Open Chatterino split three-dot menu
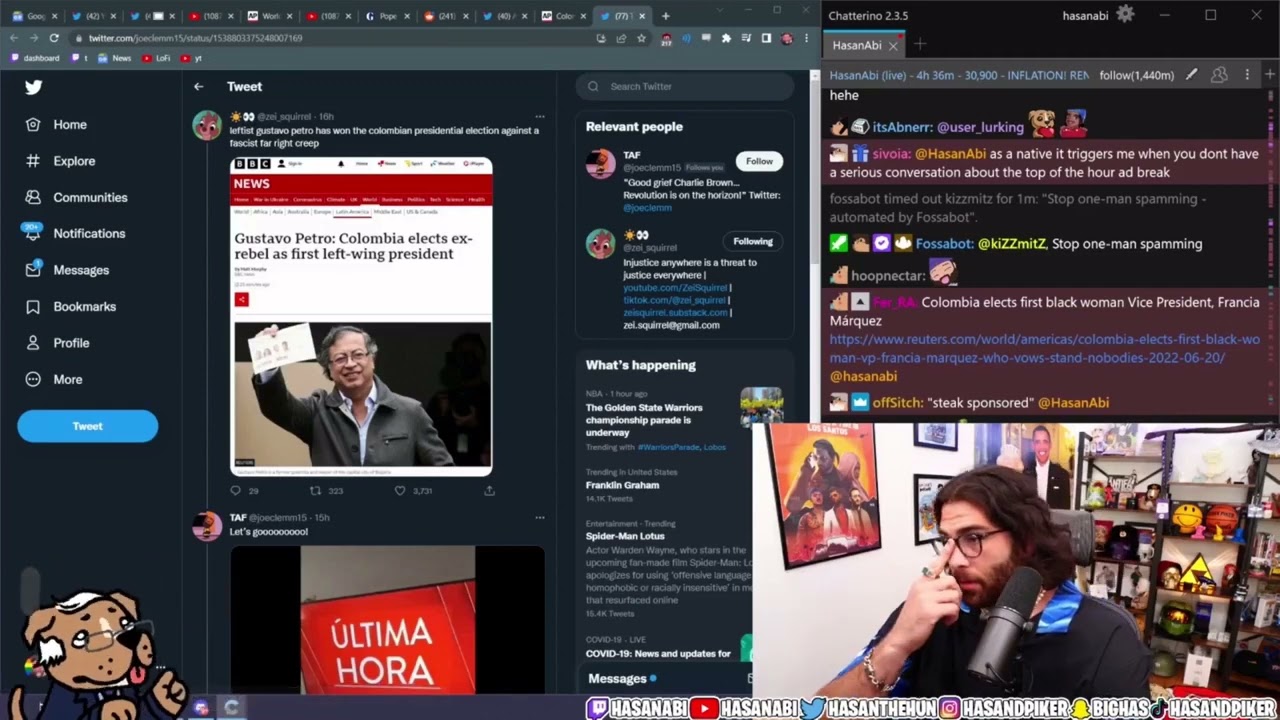The width and height of the screenshot is (1280, 720). (x=1247, y=75)
